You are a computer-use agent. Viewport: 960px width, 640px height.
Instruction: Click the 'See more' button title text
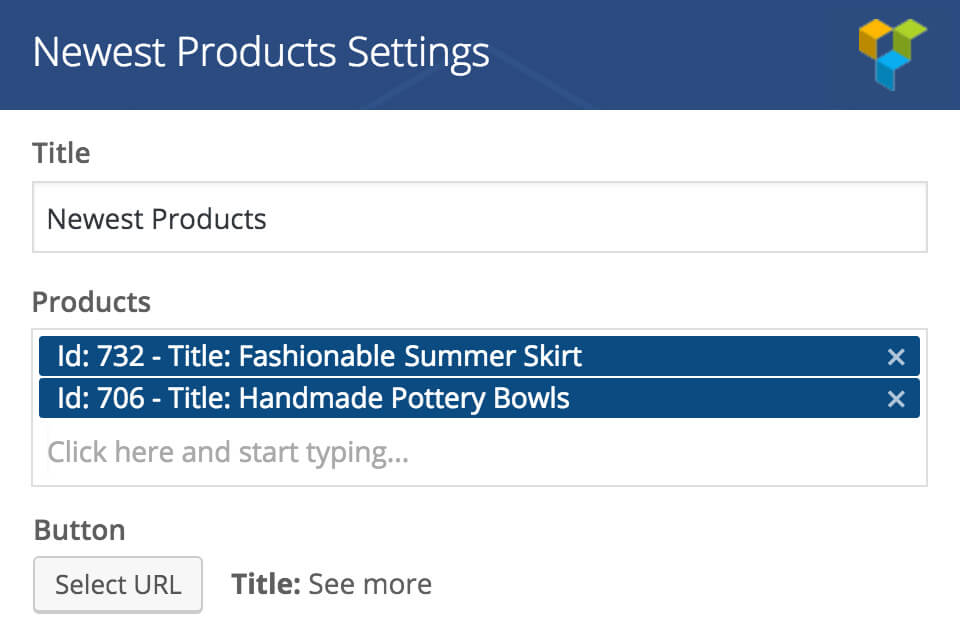[370, 584]
